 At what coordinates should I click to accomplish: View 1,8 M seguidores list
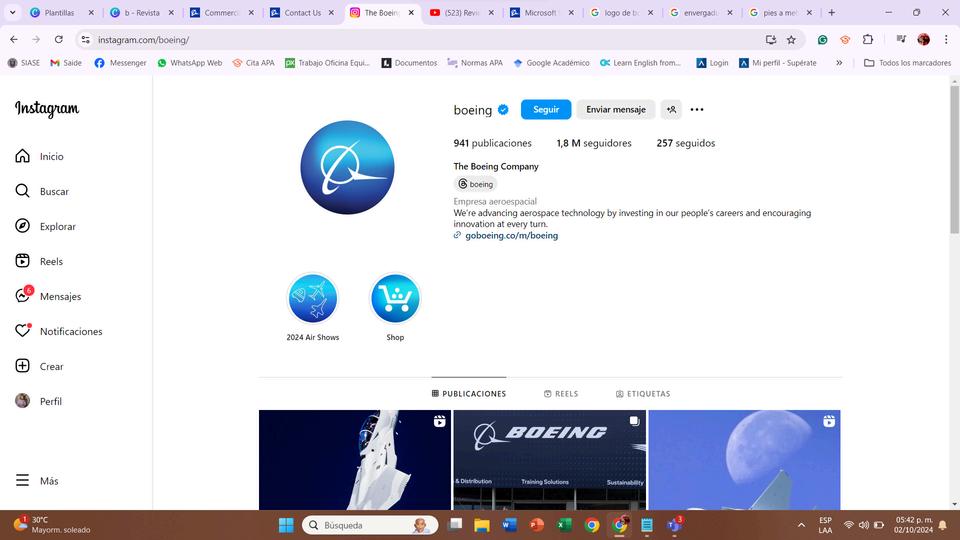tap(593, 143)
